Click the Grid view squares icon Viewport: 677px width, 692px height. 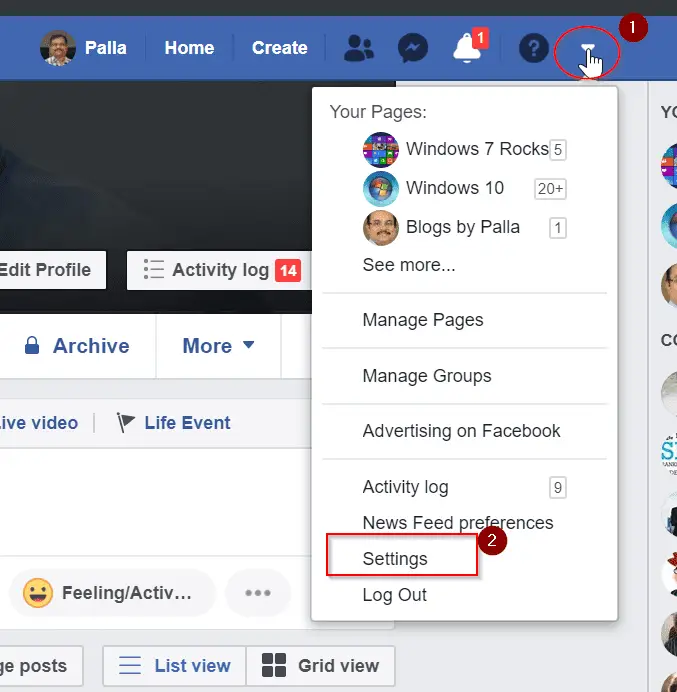(274, 666)
